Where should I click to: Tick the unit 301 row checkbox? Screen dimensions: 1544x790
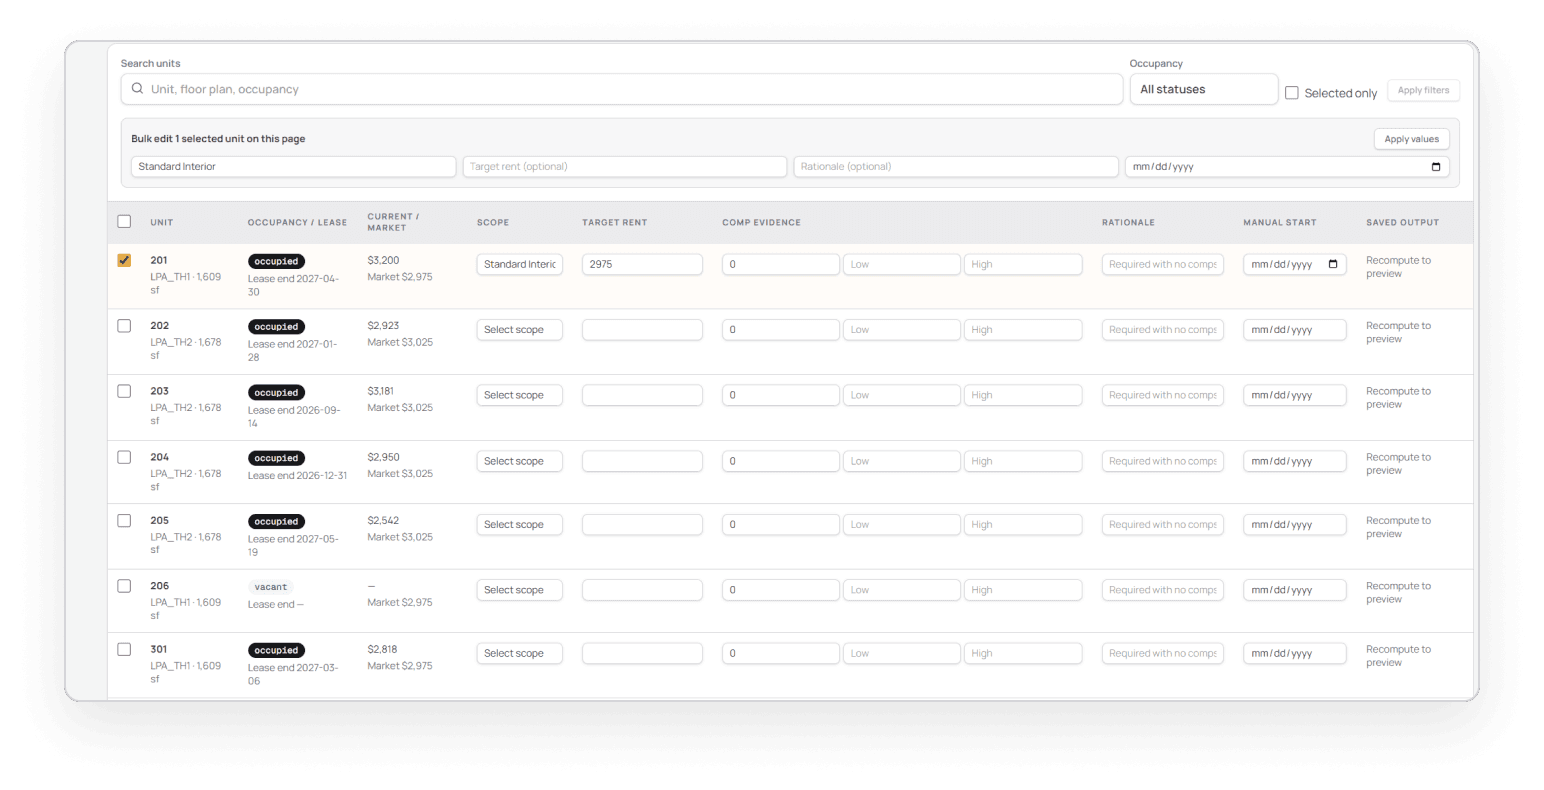[x=124, y=650]
